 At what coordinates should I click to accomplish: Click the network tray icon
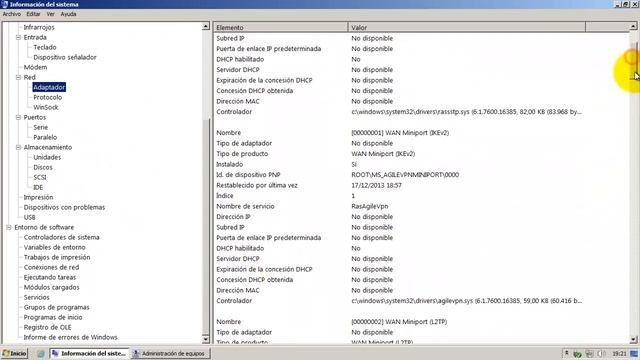[589, 353]
